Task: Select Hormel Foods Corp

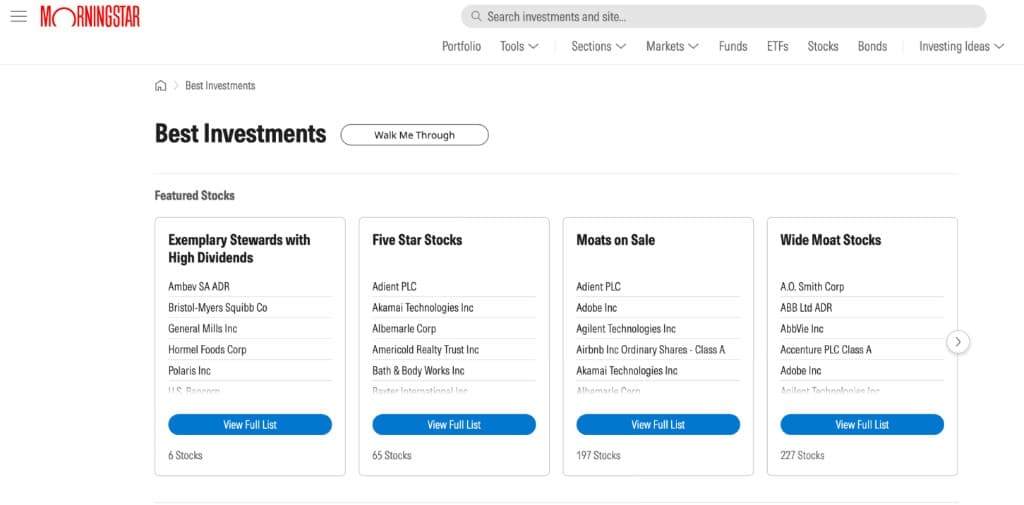Action: coord(207,350)
